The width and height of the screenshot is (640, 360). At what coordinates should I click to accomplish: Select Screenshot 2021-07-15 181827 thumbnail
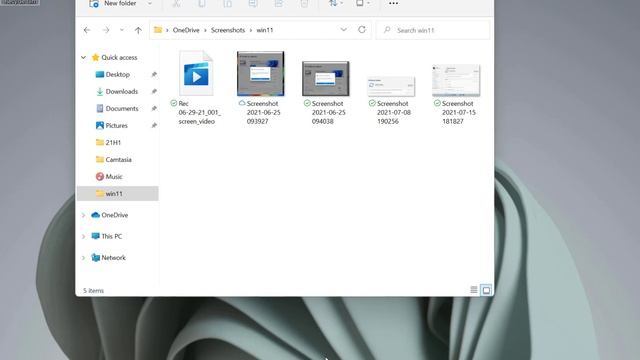click(x=456, y=80)
